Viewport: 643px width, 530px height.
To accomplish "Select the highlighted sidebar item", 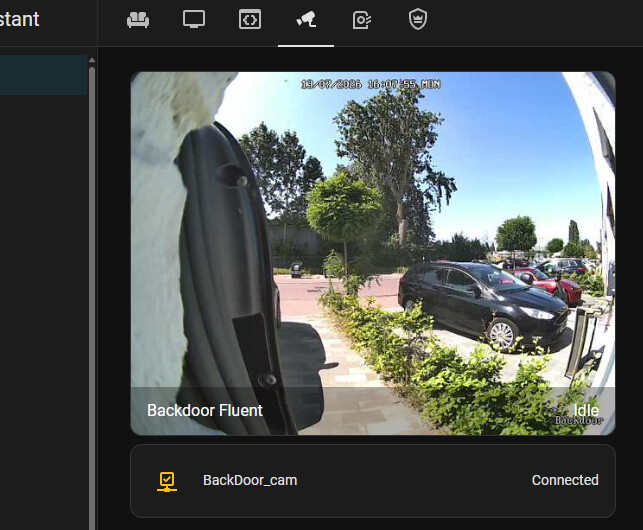I will tap(43, 75).
